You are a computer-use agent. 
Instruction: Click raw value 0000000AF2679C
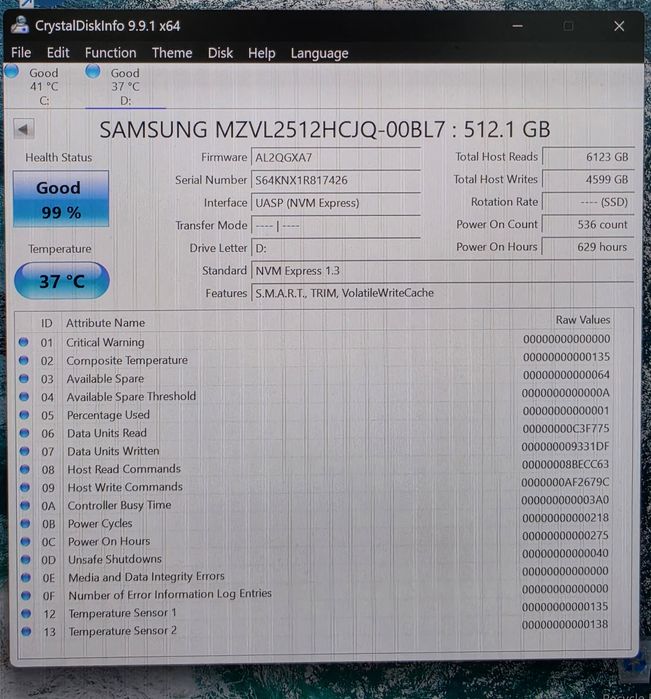(x=565, y=482)
